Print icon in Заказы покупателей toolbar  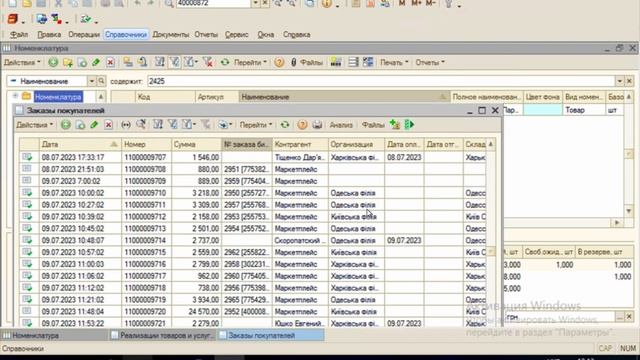[317, 125]
